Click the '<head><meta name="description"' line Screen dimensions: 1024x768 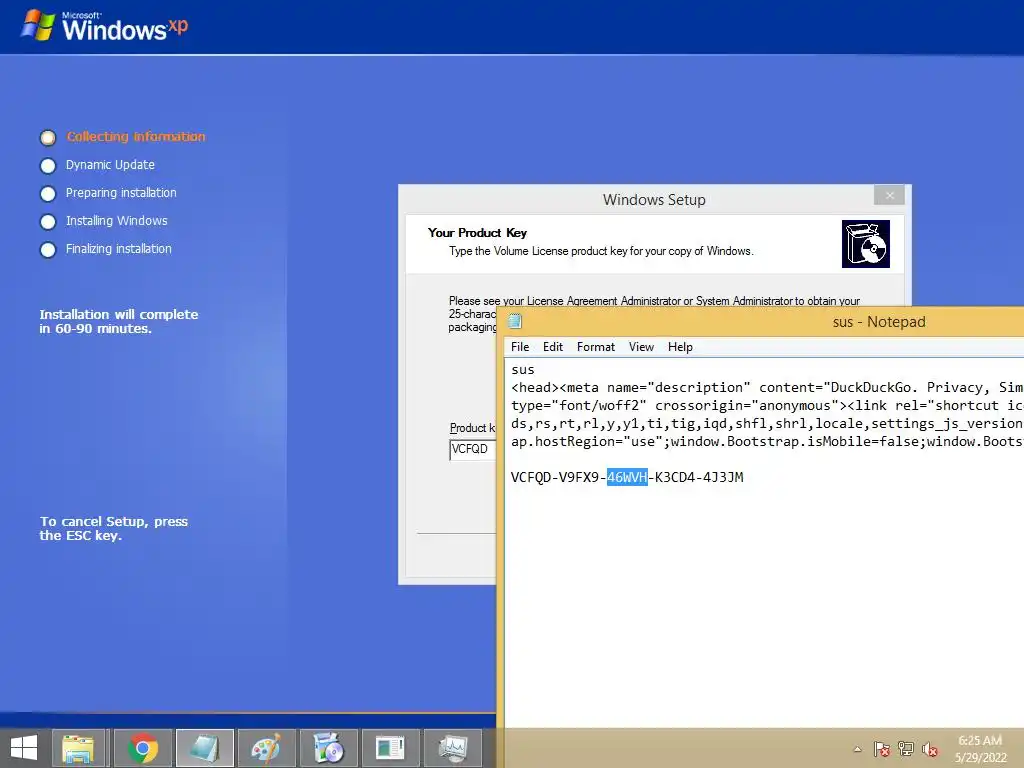tap(767, 388)
